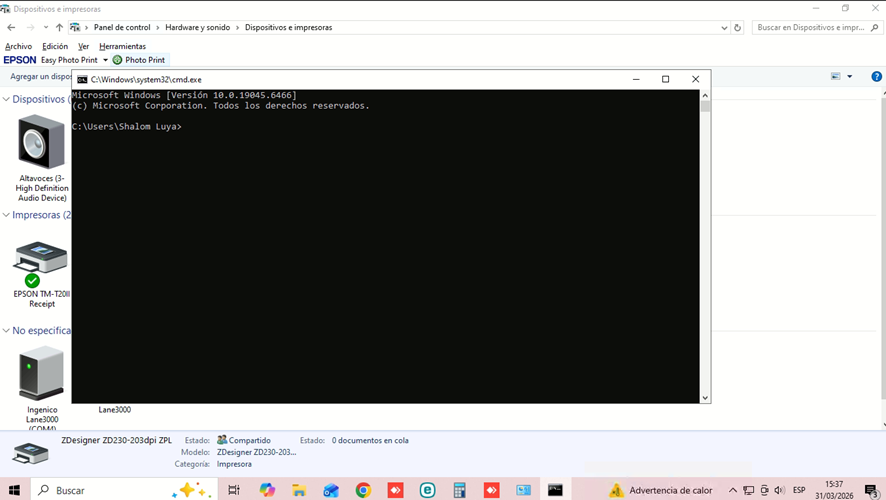Collapse the Dispositivos section
Image resolution: width=886 pixels, height=500 pixels.
(6, 100)
